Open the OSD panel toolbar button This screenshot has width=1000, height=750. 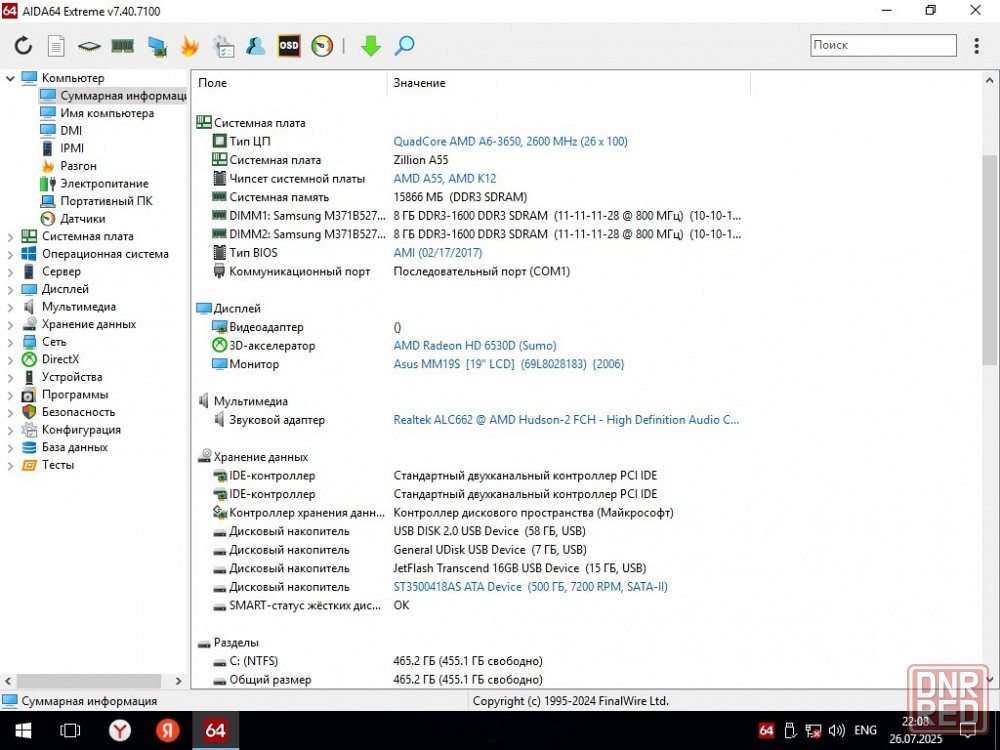pyautogui.click(x=288, y=46)
